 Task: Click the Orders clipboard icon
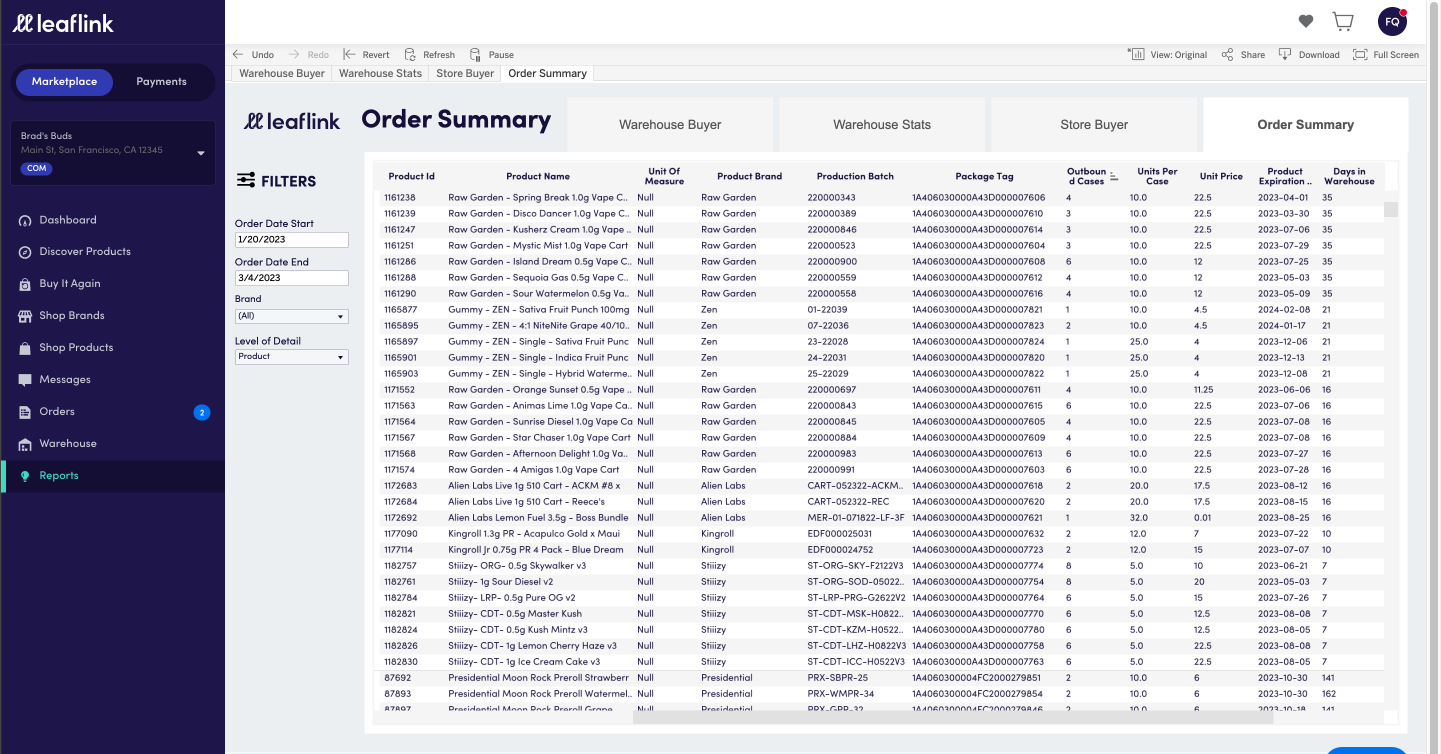tap(25, 412)
